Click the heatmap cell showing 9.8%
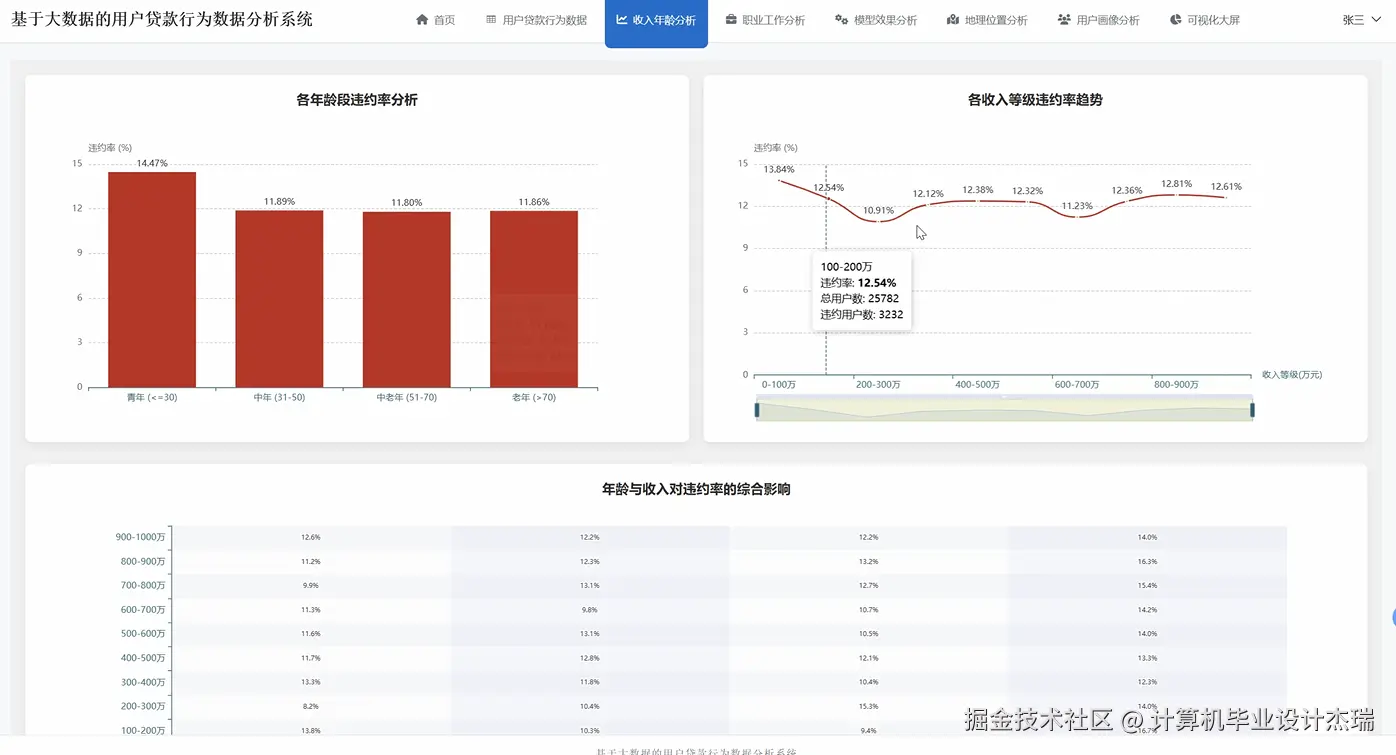The image size is (1396, 755). coord(590,610)
